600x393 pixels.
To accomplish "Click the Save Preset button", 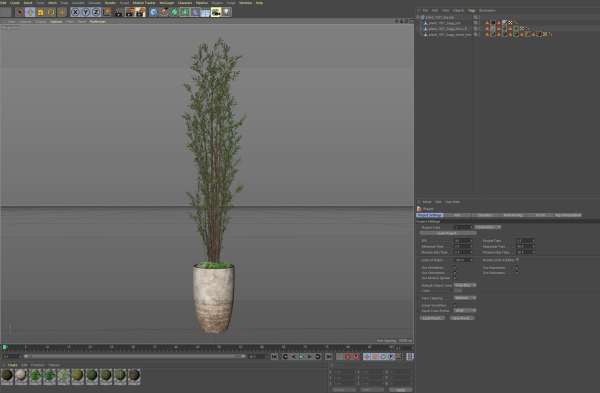I will click(462, 318).
